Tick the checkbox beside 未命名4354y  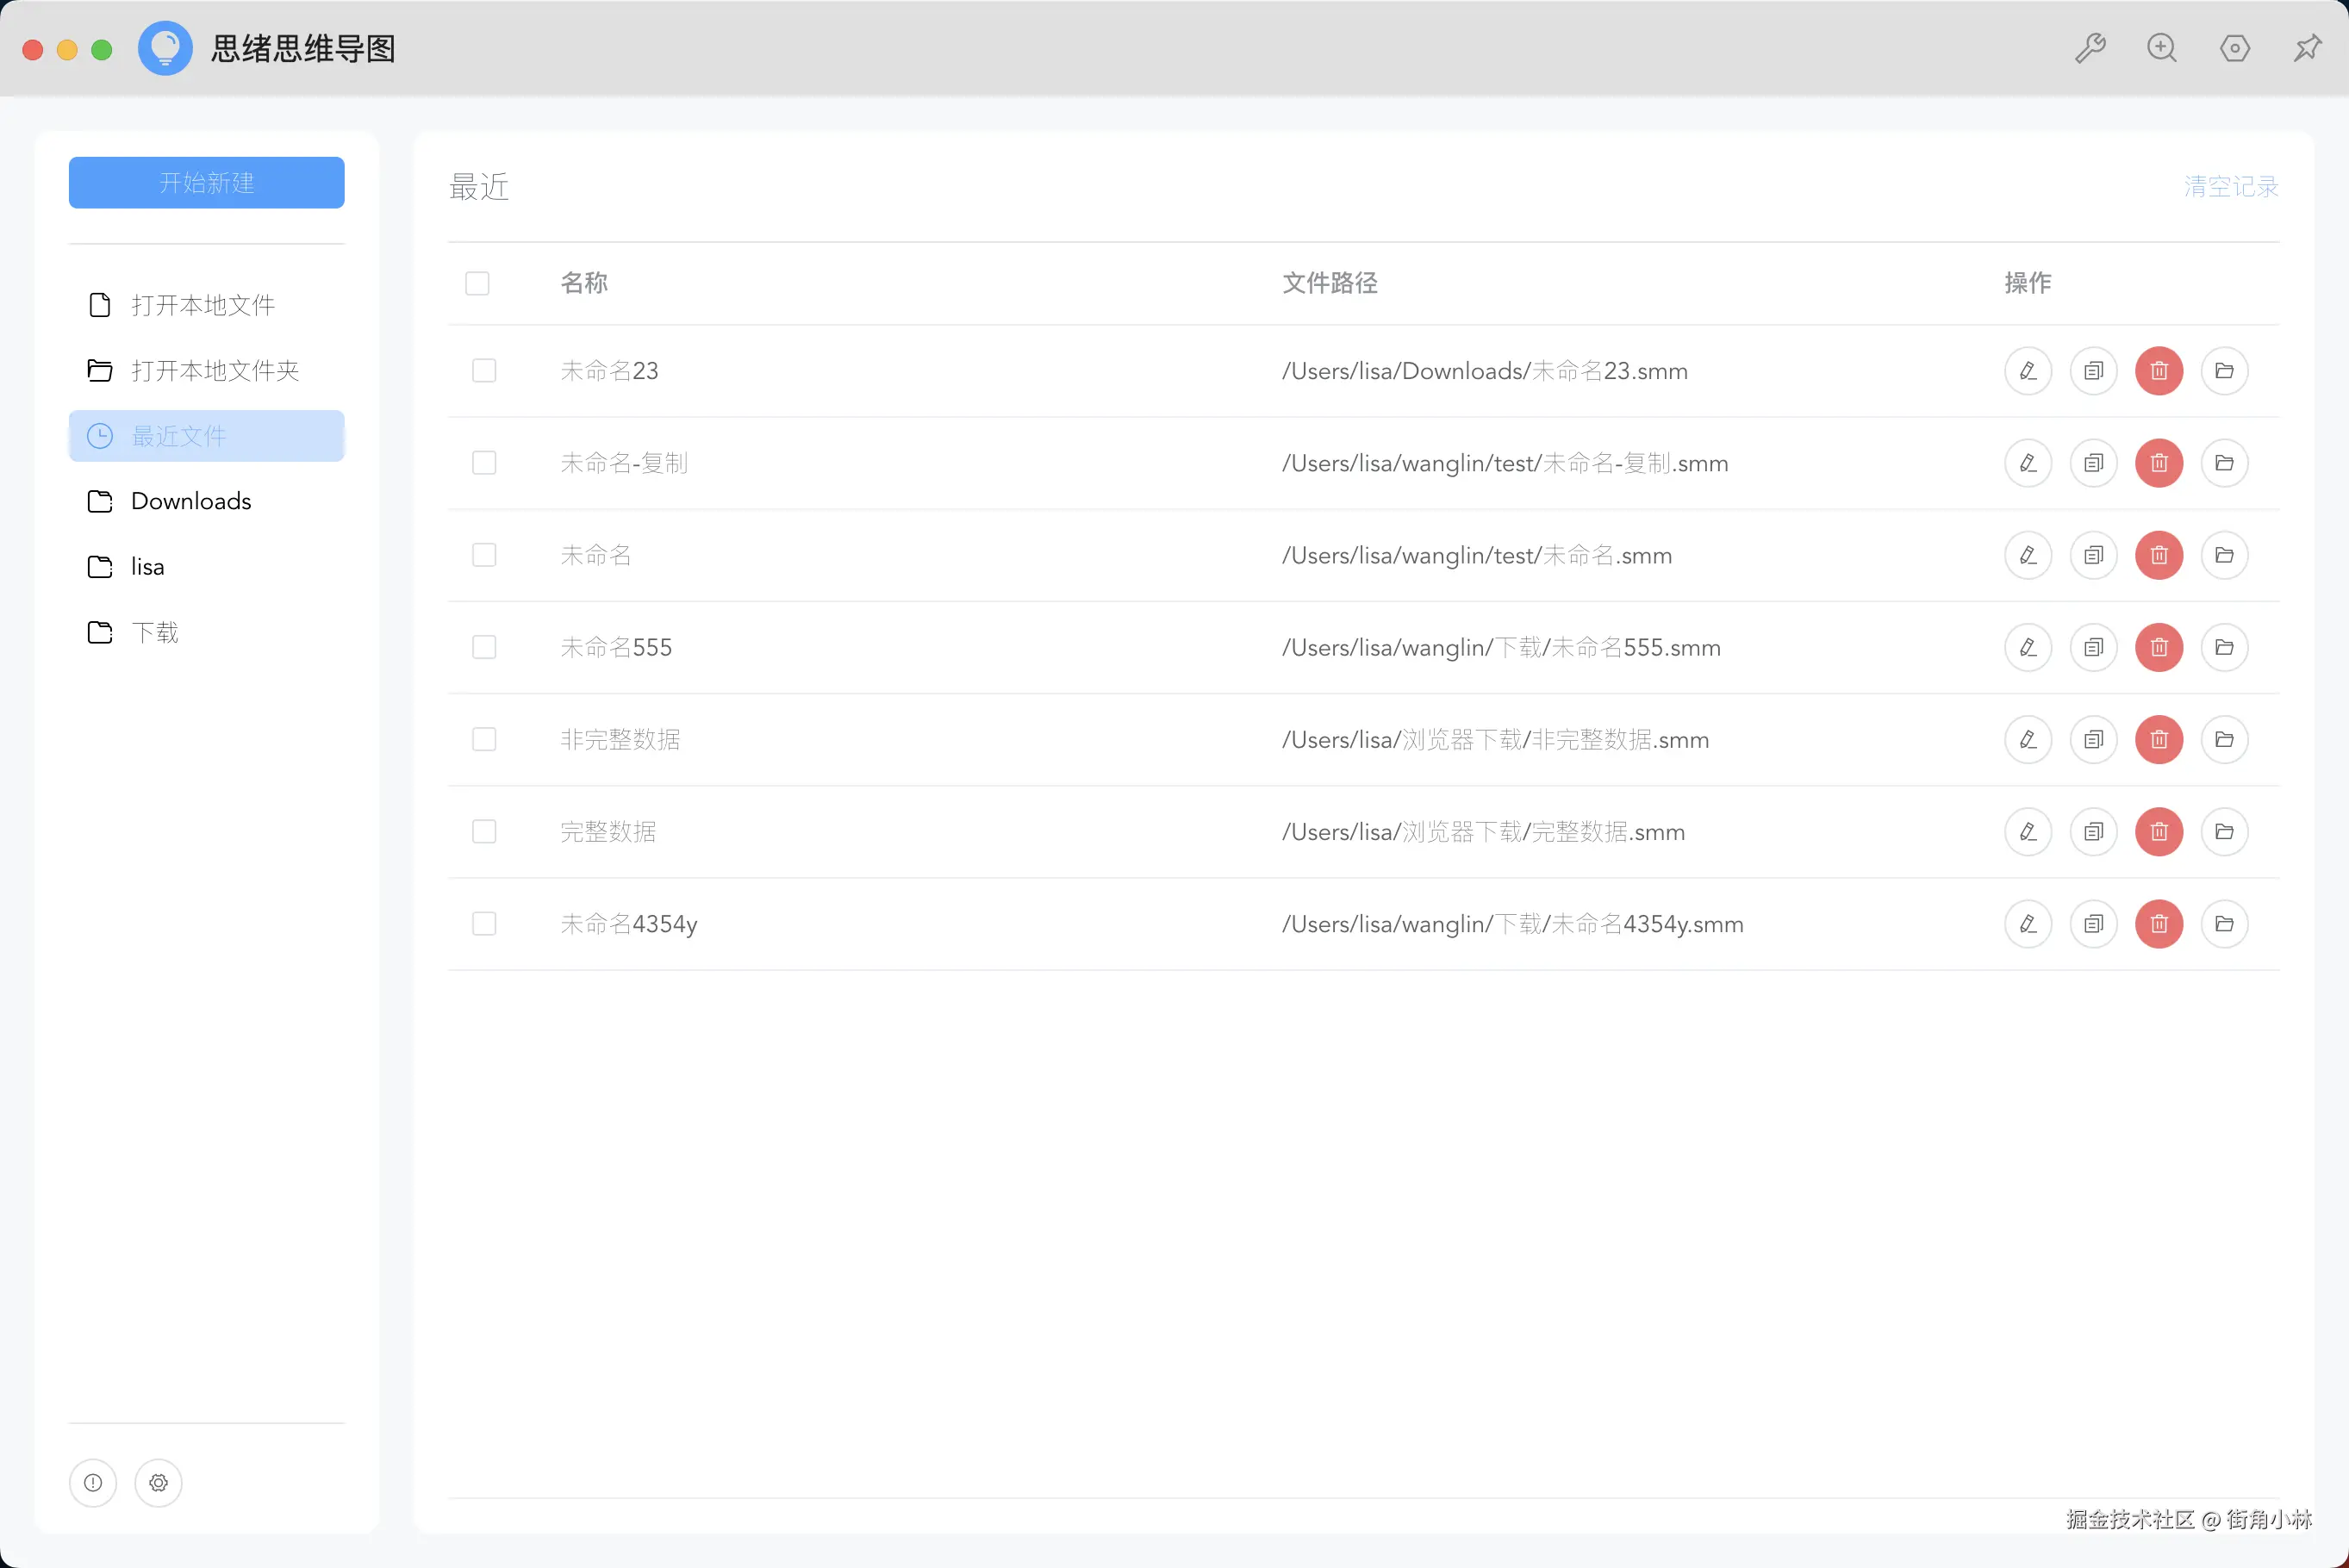484,924
